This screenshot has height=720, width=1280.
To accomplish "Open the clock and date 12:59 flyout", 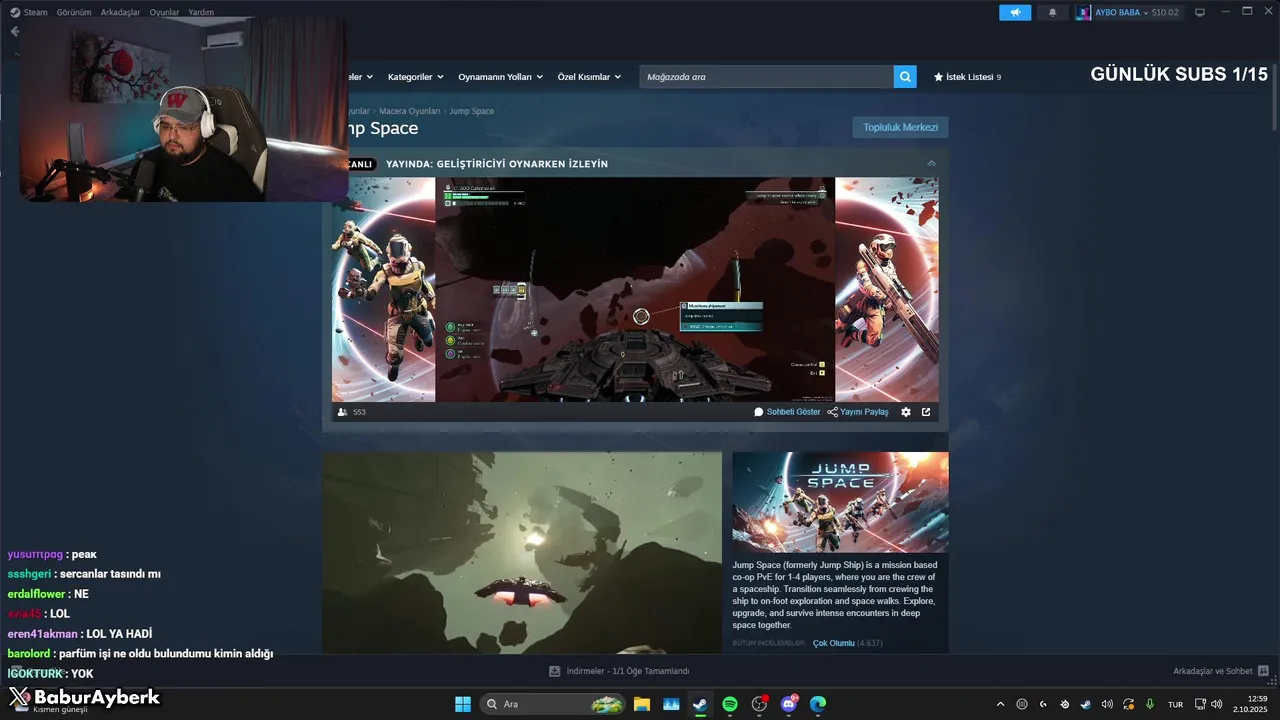I will point(1250,704).
